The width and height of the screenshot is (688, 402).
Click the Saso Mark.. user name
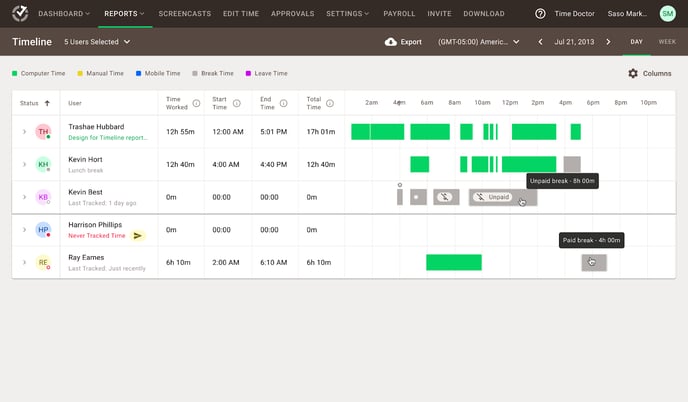coord(627,14)
